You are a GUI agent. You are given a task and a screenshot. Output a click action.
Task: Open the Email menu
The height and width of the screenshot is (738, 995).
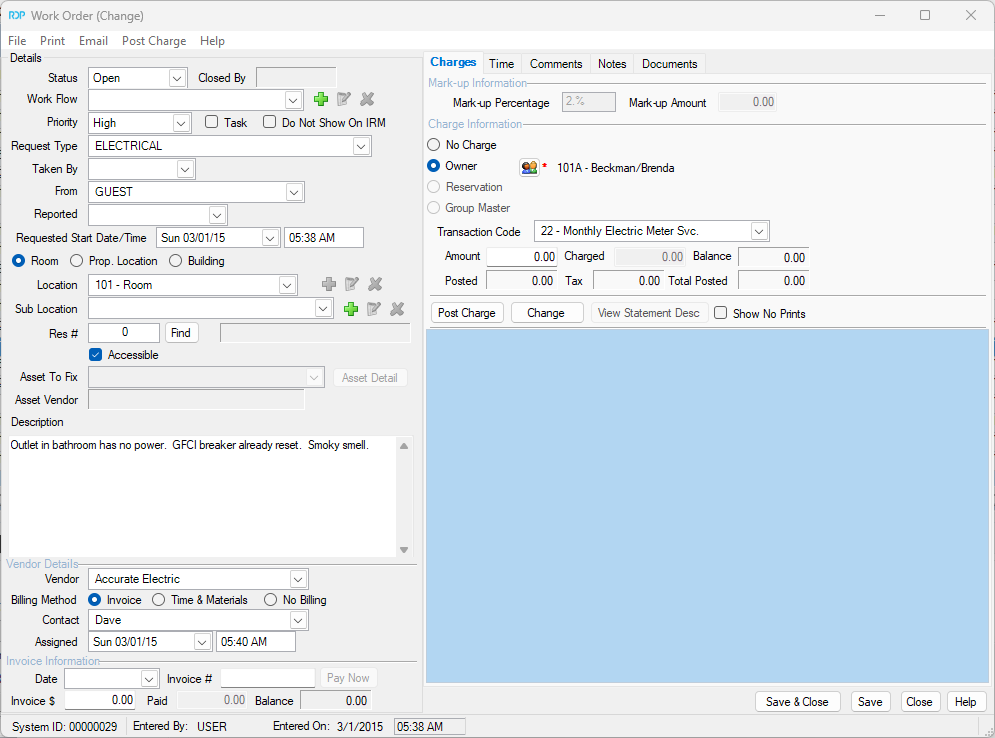(93, 41)
